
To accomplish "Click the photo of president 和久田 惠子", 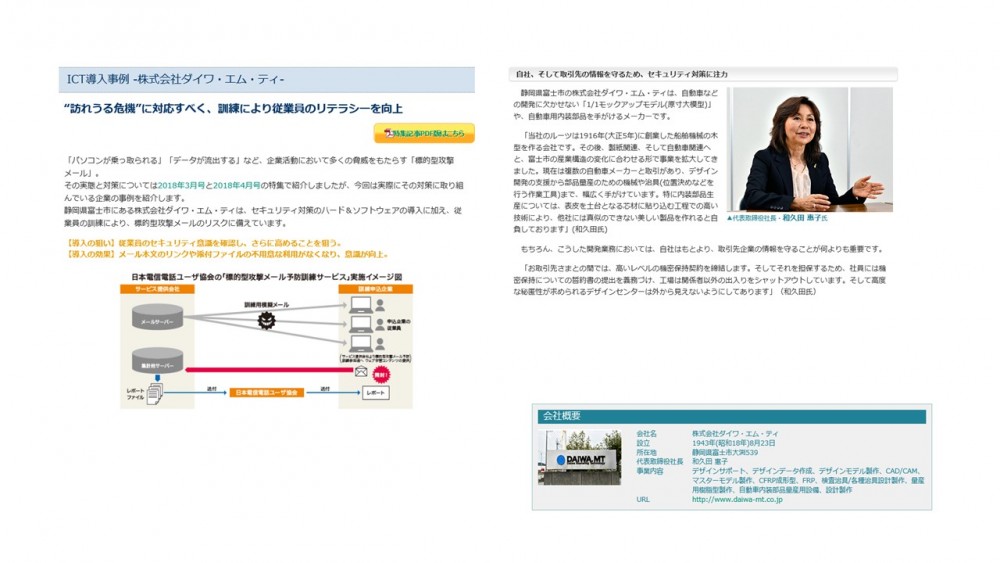I will tap(810, 149).
